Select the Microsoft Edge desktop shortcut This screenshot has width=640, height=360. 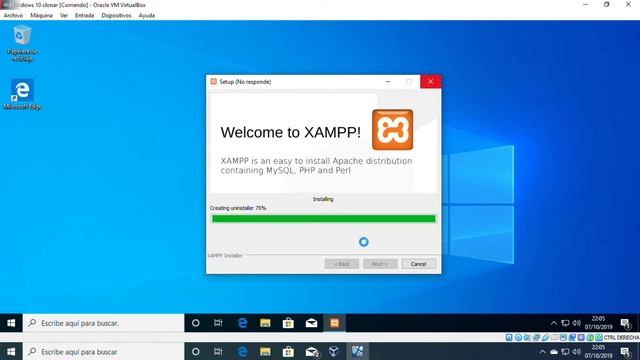click(x=22, y=94)
